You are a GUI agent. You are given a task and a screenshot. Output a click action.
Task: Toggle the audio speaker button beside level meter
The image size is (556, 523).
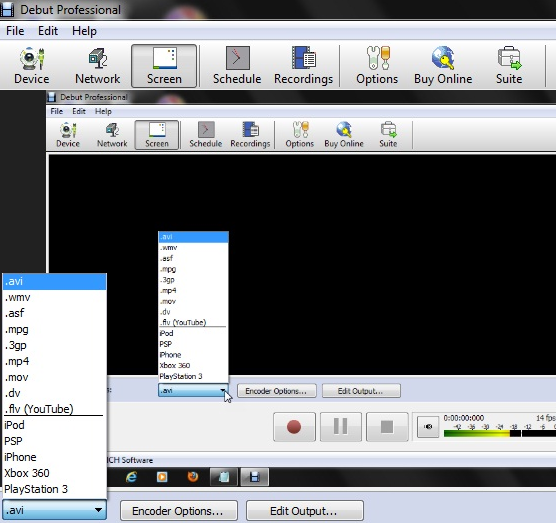pyautogui.click(x=428, y=427)
